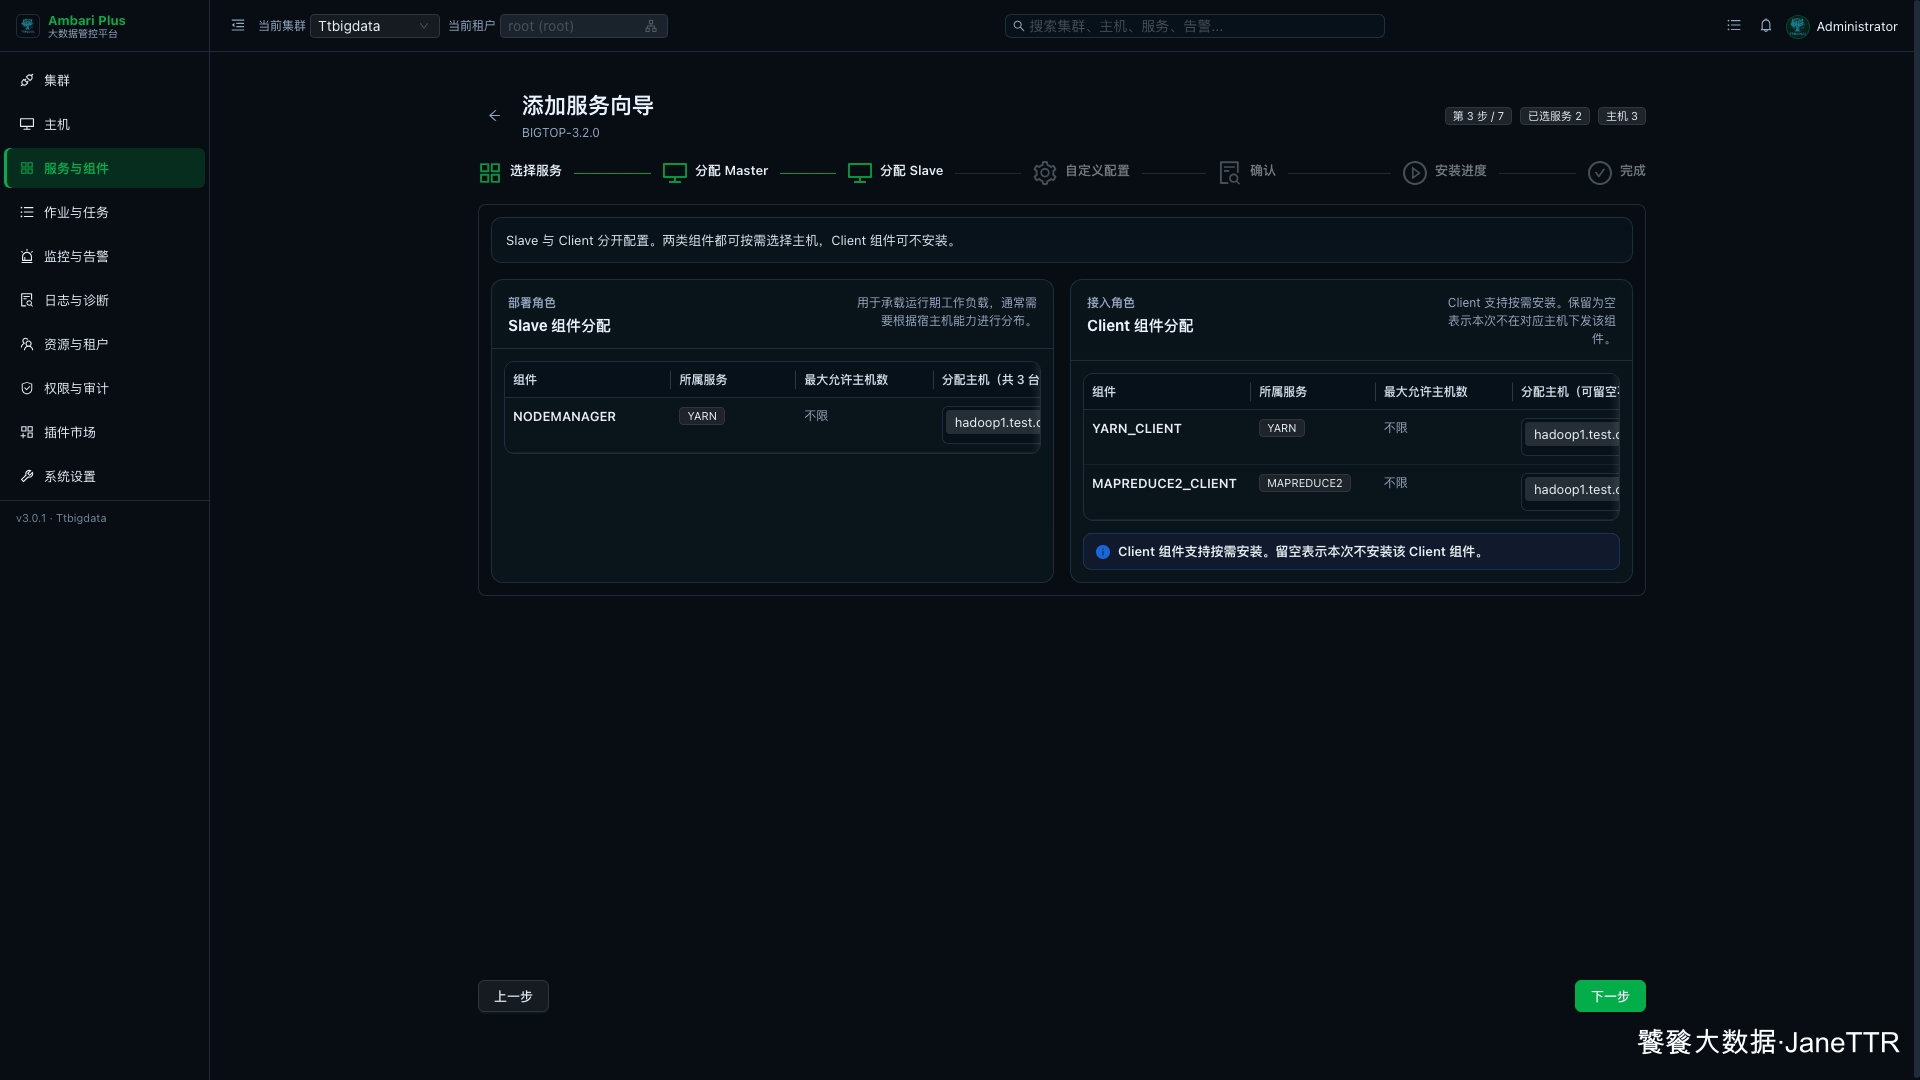This screenshot has height=1080, width=1920.
Task: Click the 自定义配置 step gear icon
Action: click(x=1045, y=173)
